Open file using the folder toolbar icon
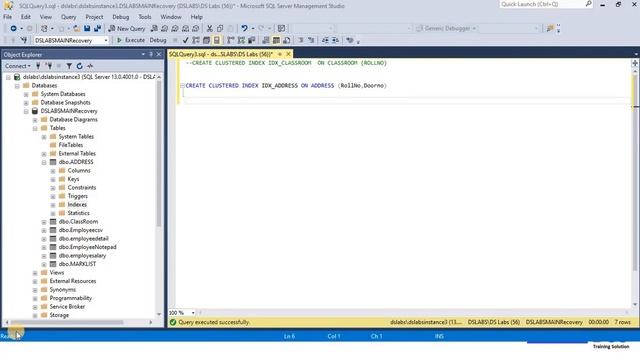640x360 pixels. tap(76, 29)
